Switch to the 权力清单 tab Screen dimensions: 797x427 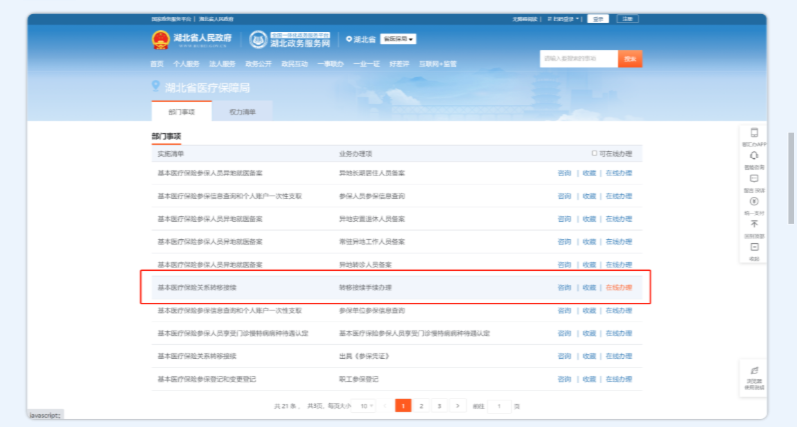point(242,112)
